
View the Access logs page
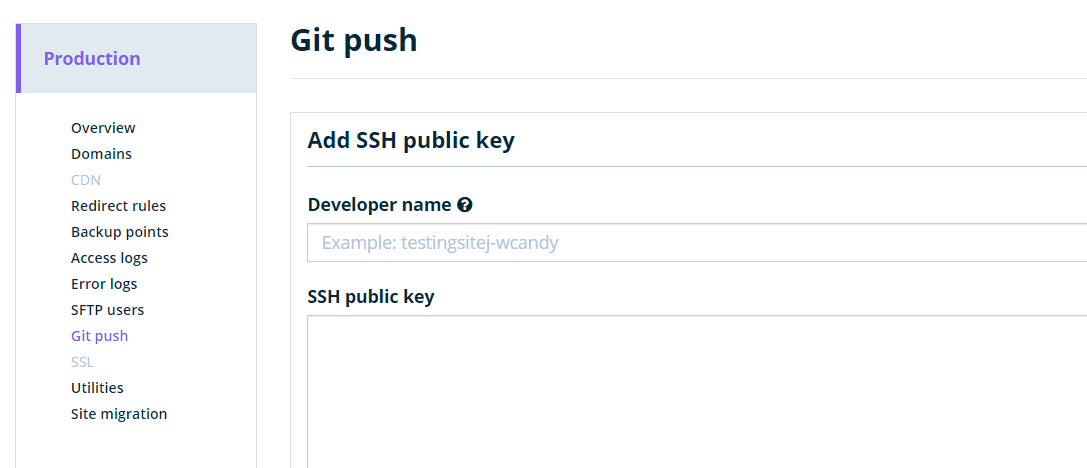109,258
